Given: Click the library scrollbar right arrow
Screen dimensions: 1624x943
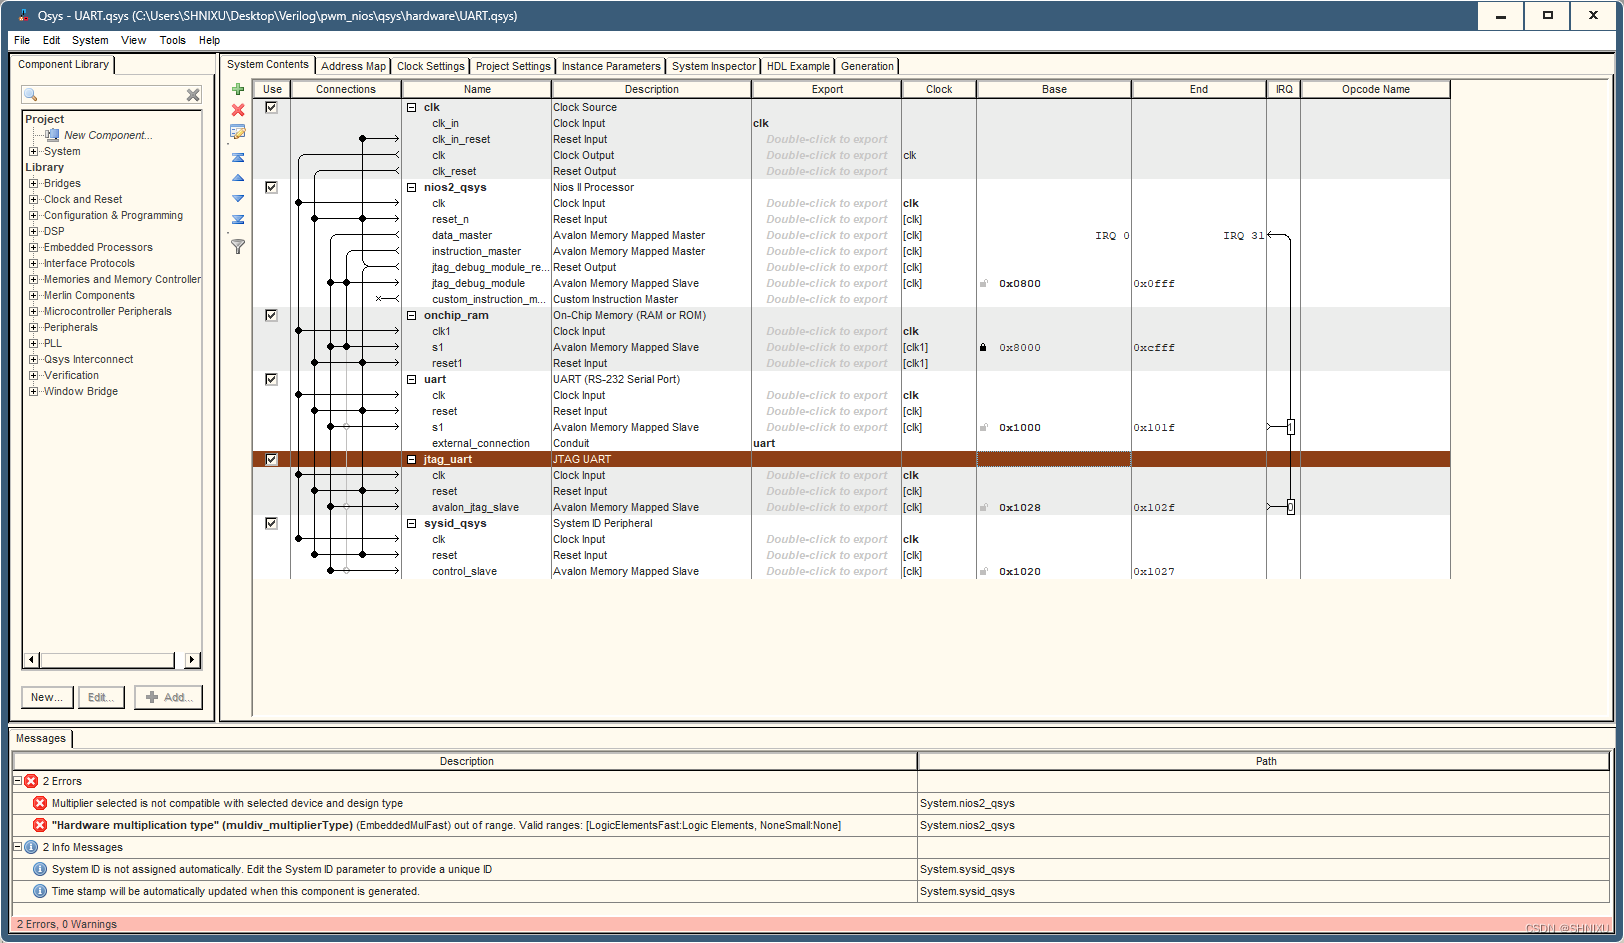Looking at the screenshot, I should pyautogui.click(x=193, y=660).
